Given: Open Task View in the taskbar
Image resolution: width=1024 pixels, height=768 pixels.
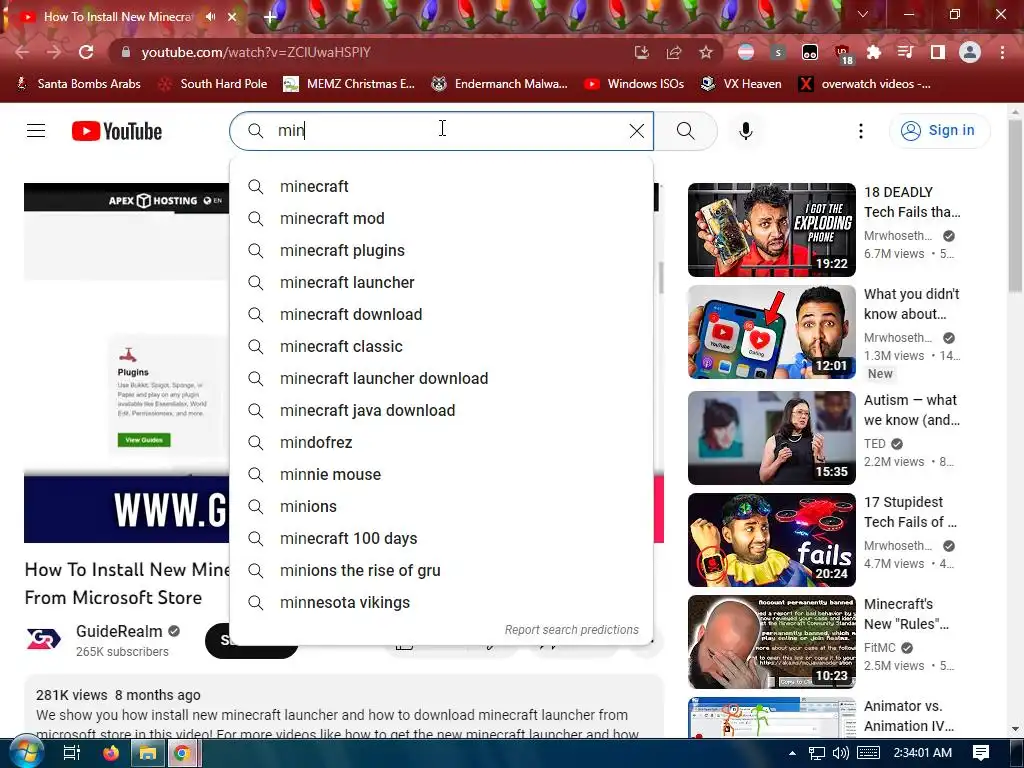Looking at the screenshot, I should pyautogui.click(x=71, y=753).
